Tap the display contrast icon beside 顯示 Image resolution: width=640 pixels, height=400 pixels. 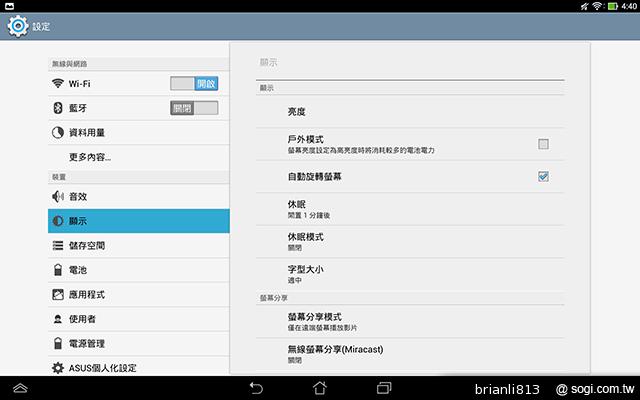click(58, 221)
